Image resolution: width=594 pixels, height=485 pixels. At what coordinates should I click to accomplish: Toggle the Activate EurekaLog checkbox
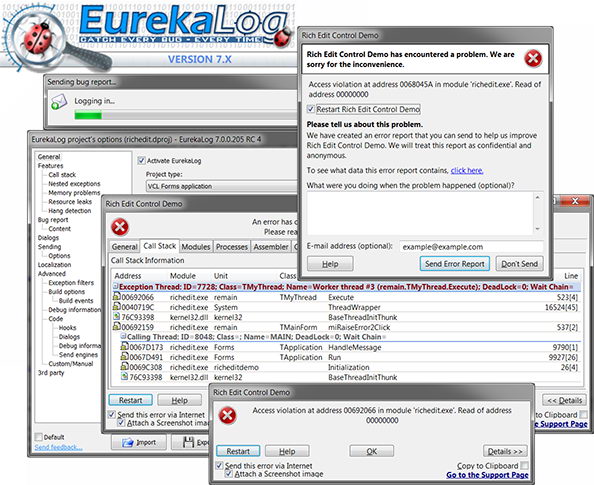tap(141, 160)
